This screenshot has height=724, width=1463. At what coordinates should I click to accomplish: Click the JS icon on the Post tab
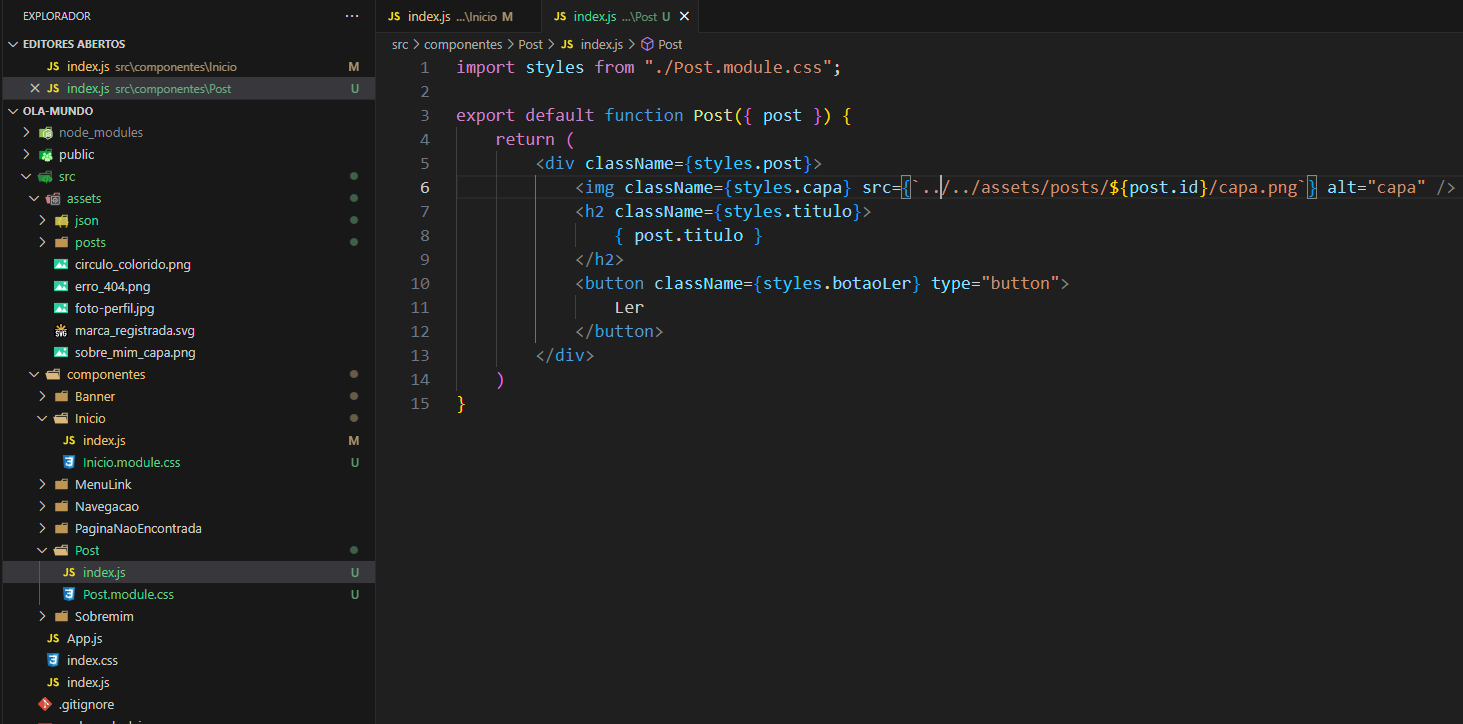coord(560,17)
